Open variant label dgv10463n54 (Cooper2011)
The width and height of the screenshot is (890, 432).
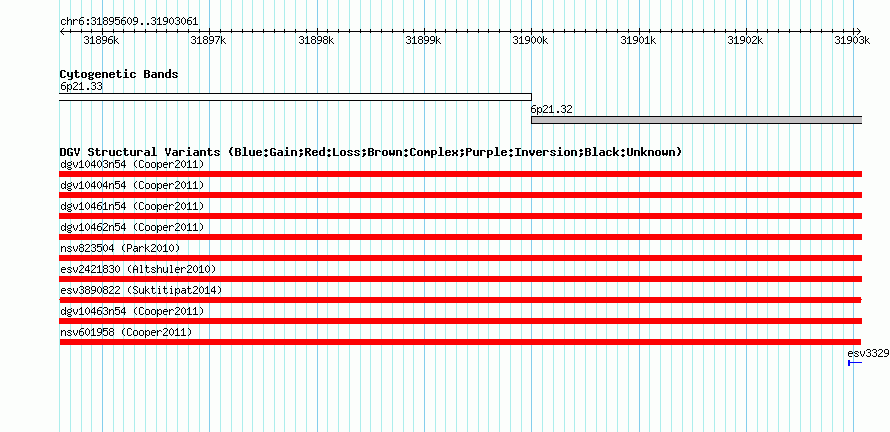[x=132, y=312]
